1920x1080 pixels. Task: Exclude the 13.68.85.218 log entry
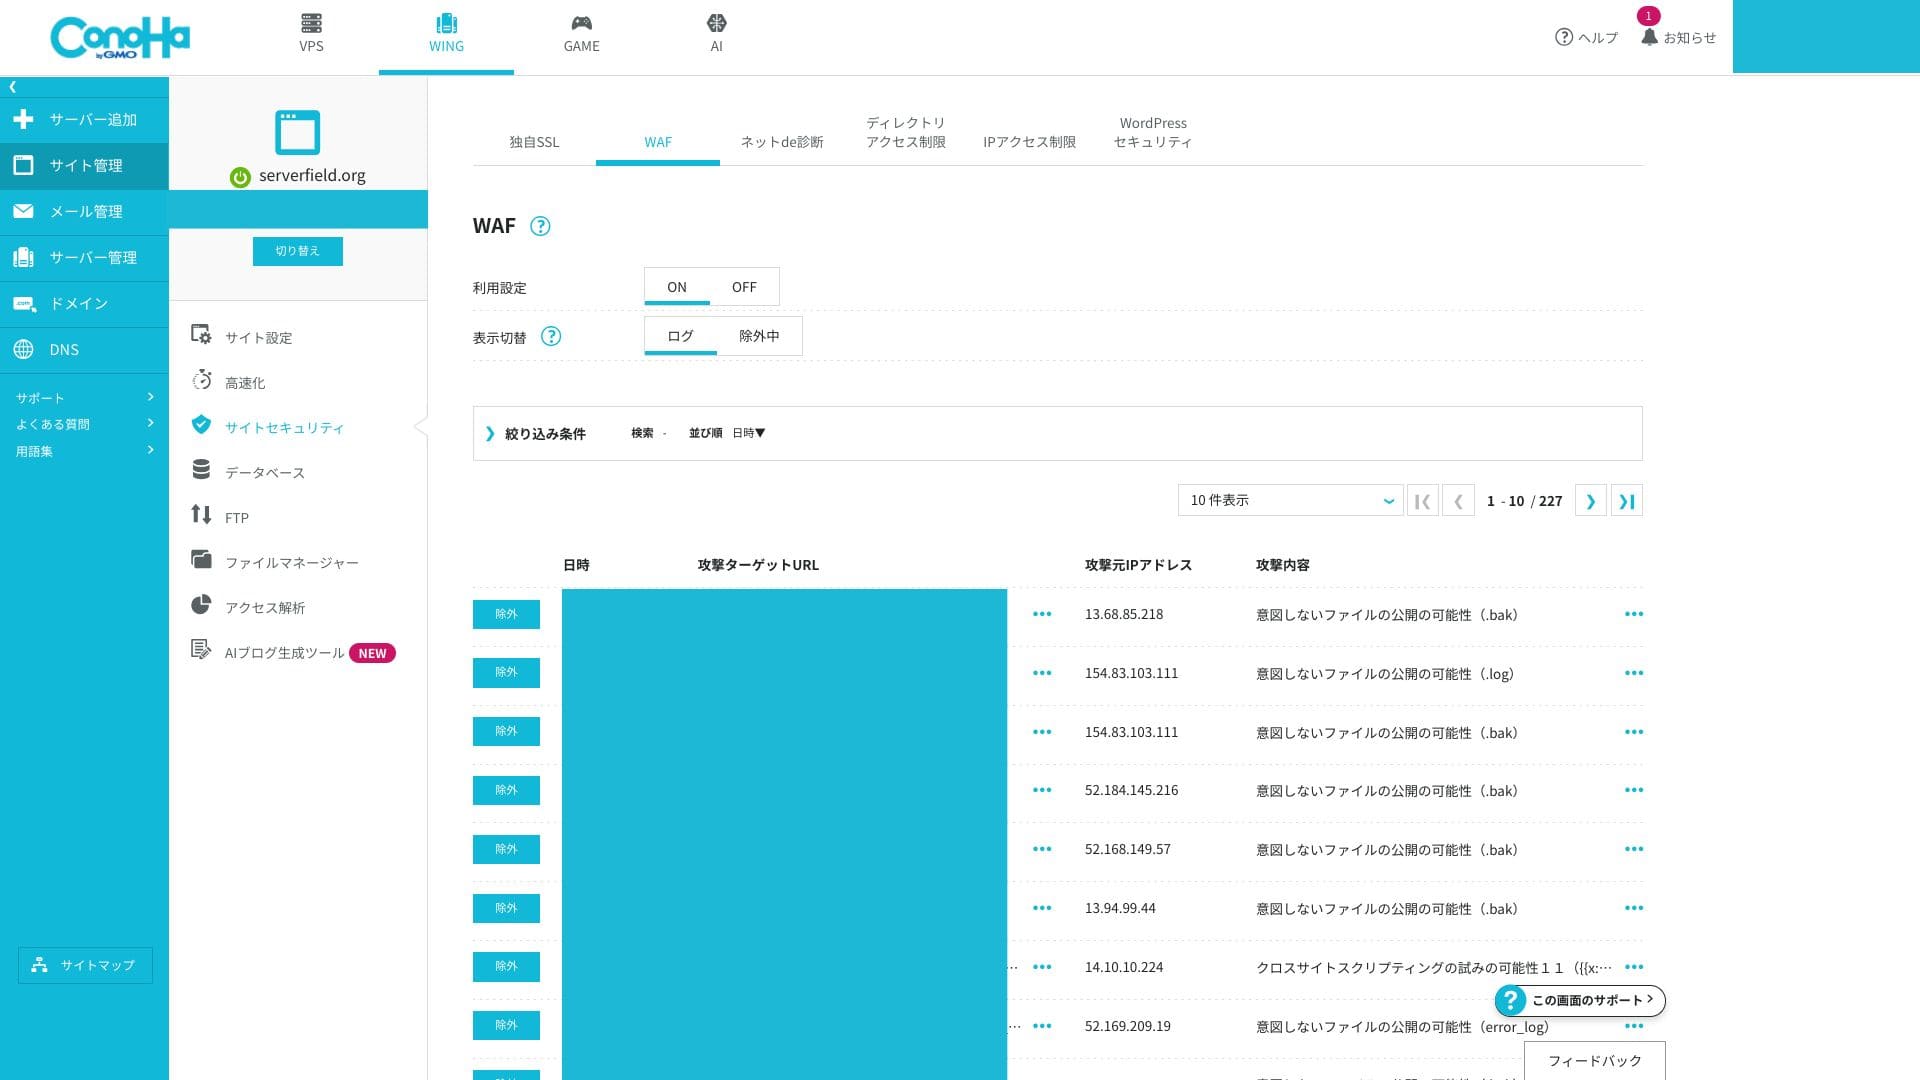(506, 614)
